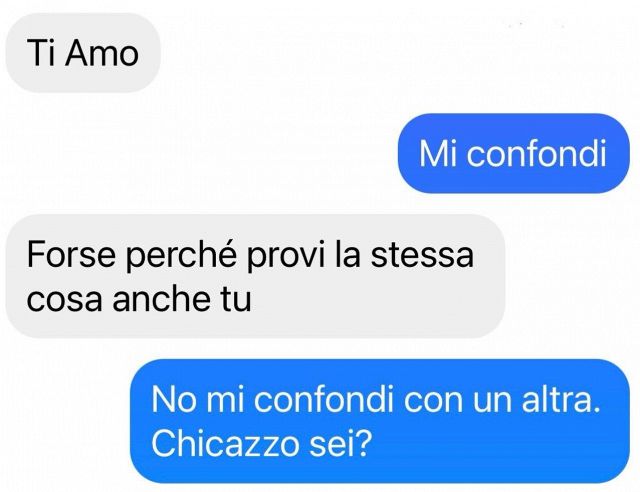The height and width of the screenshot is (492, 640).
Task: Tap the word 'un' in last blue bubble
Action: (x=492, y=401)
